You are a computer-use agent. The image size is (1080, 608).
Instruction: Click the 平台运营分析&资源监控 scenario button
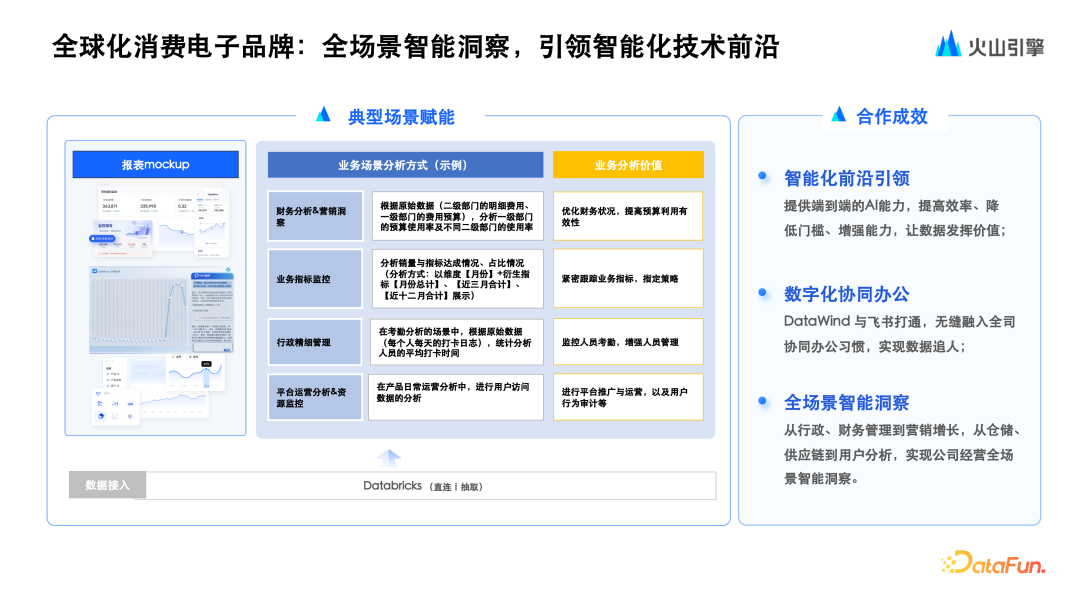315,397
